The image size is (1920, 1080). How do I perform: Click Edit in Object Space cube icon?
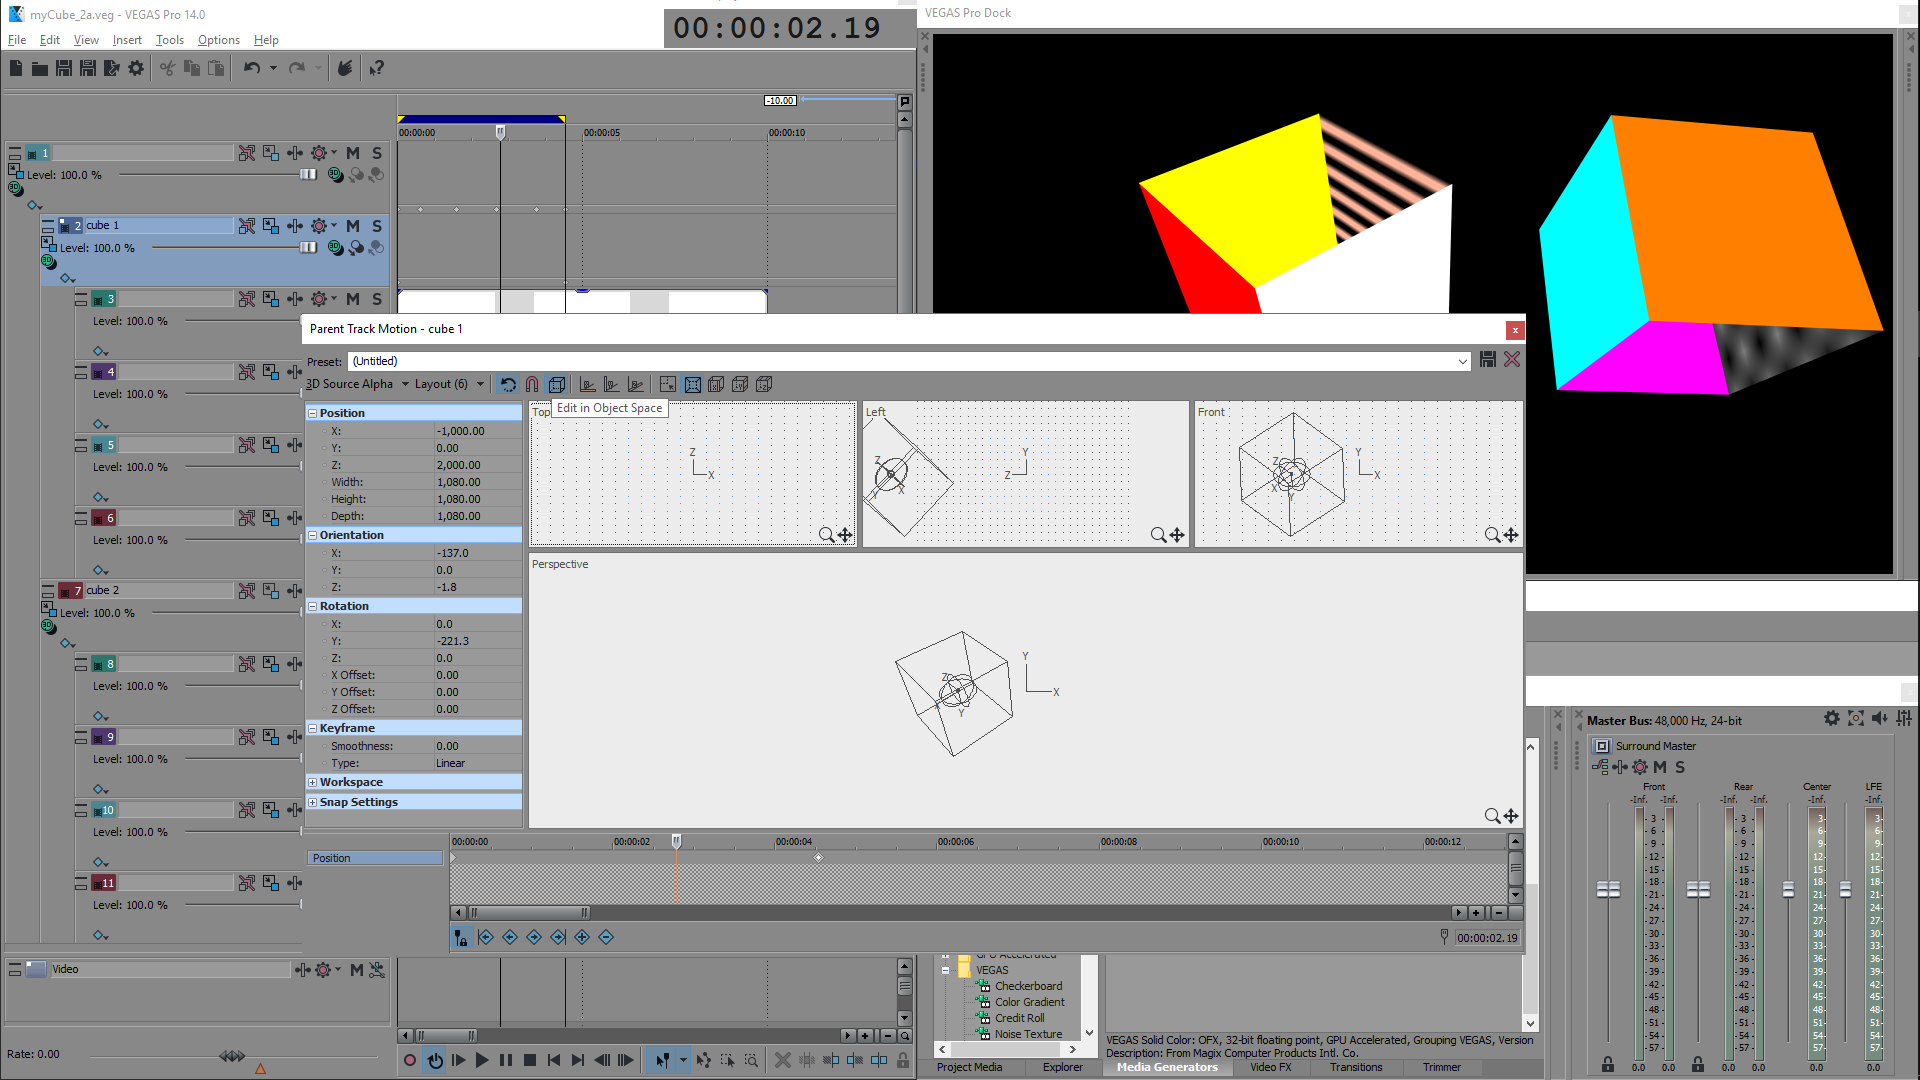pos(557,384)
